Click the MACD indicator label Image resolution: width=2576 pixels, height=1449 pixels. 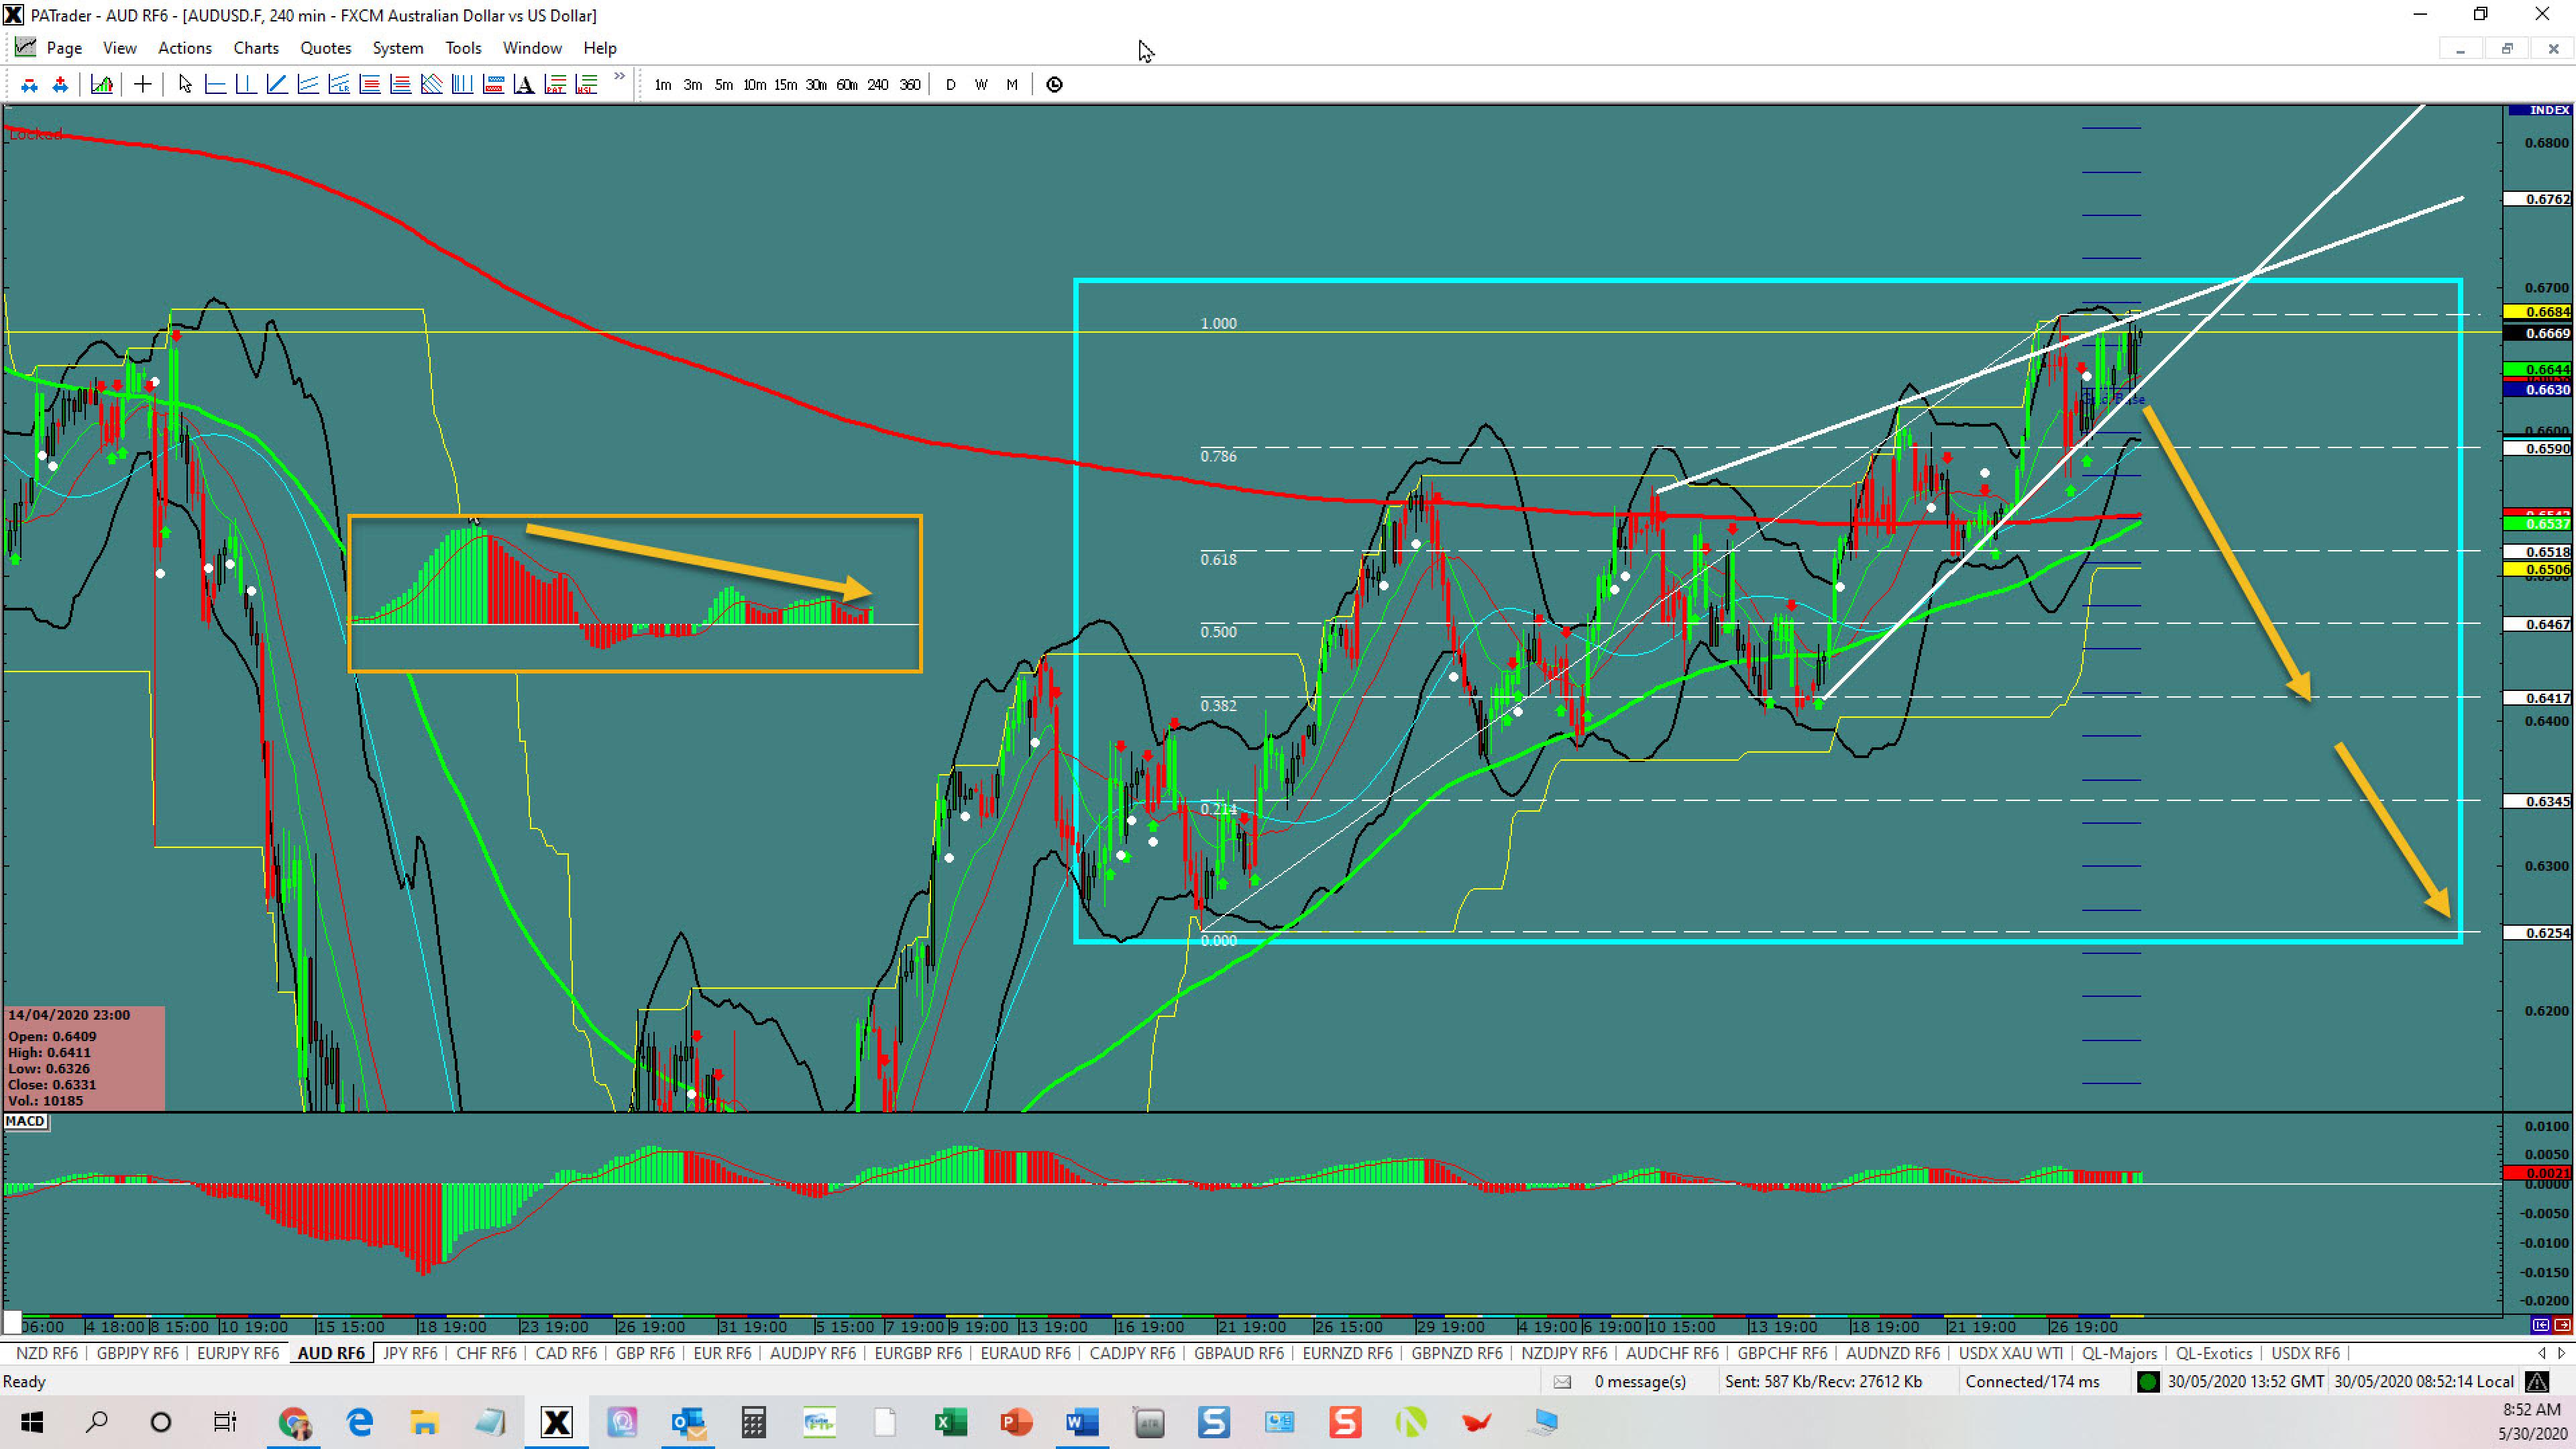(x=25, y=1121)
